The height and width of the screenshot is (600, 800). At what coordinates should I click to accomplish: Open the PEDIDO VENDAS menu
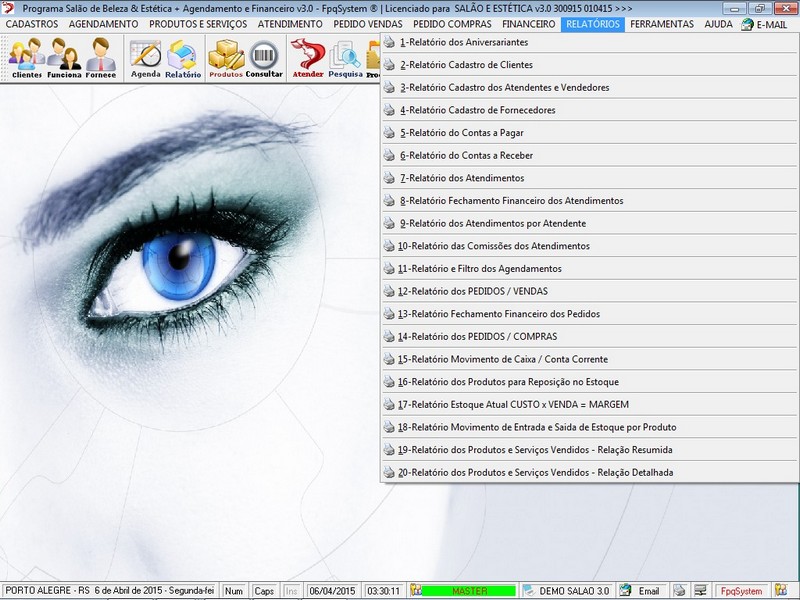[368, 24]
